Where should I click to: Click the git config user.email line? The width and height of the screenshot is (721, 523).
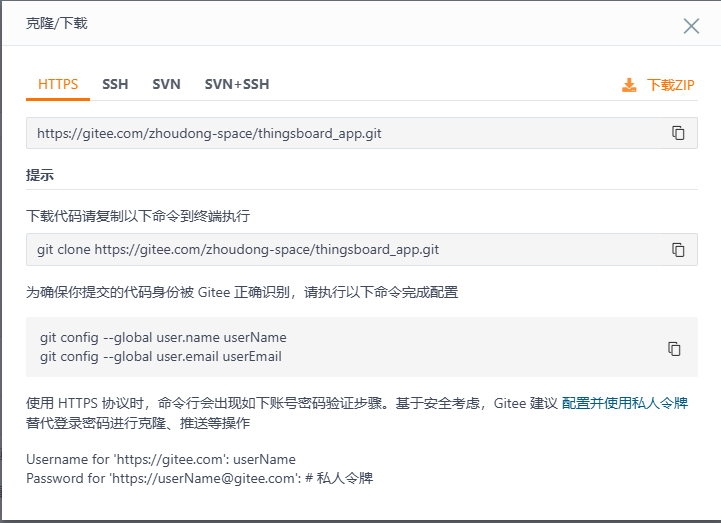click(x=160, y=356)
